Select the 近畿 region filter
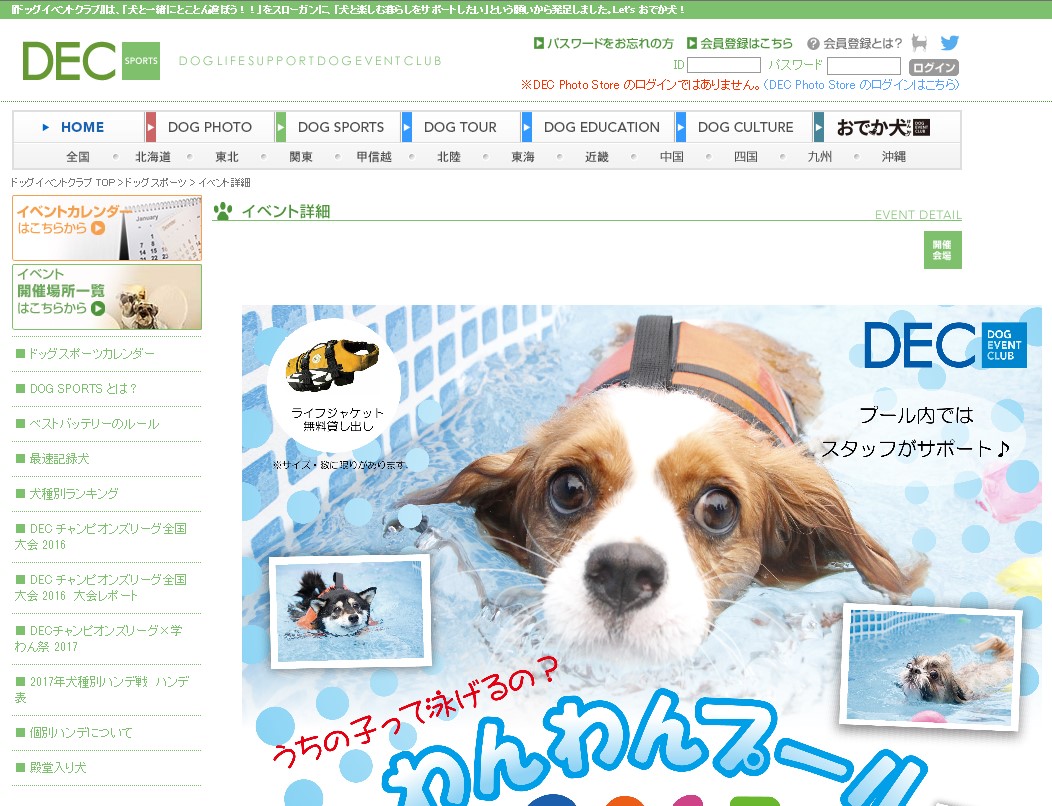The height and width of the screenshot is (806, 1052). (596, 156)
